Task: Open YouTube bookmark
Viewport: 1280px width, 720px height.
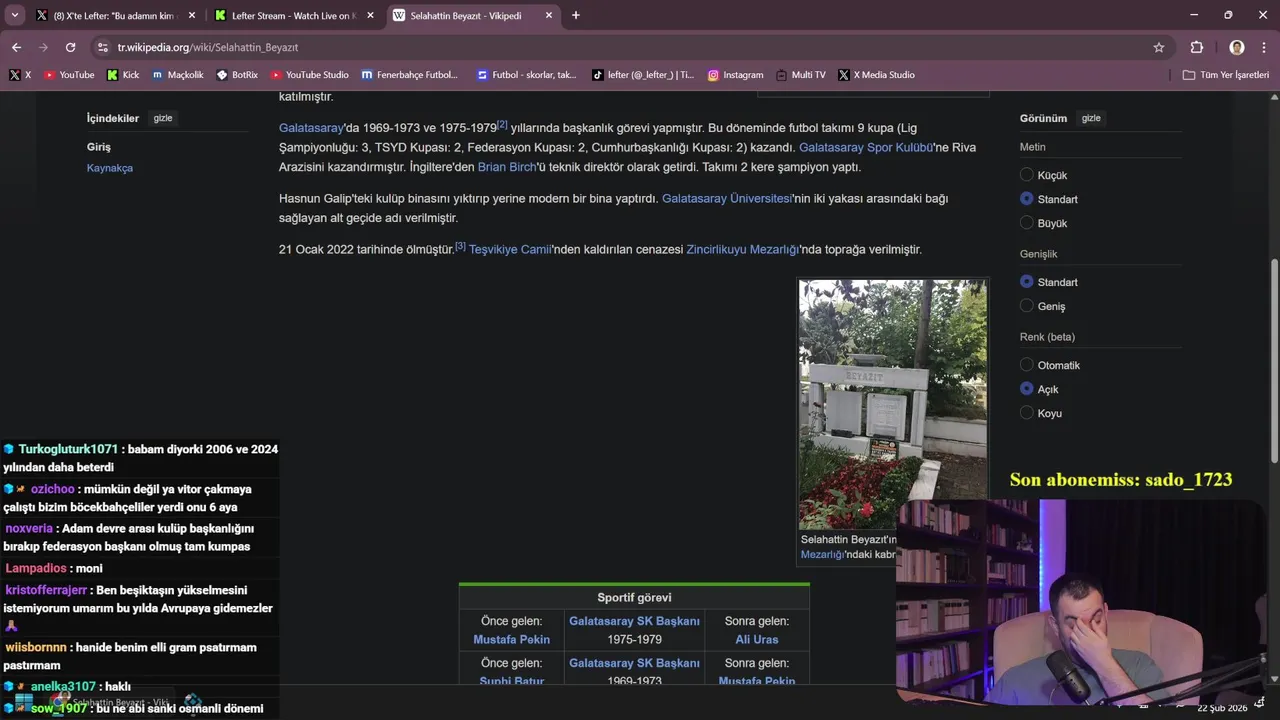Action: 69,75
